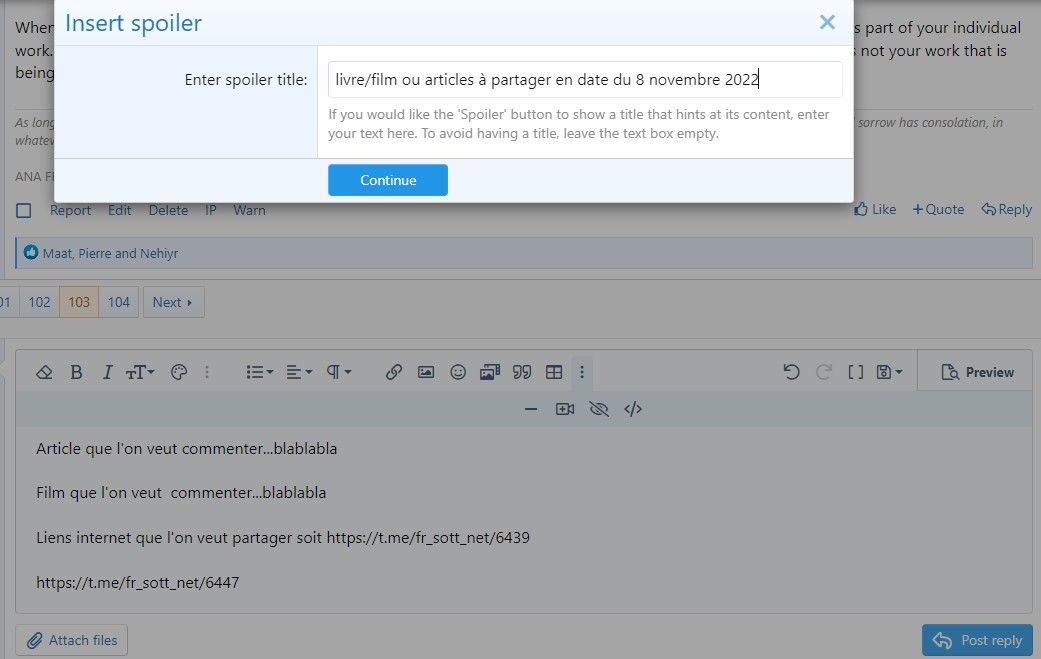Switch to the Preview tab

coord(977,372)
